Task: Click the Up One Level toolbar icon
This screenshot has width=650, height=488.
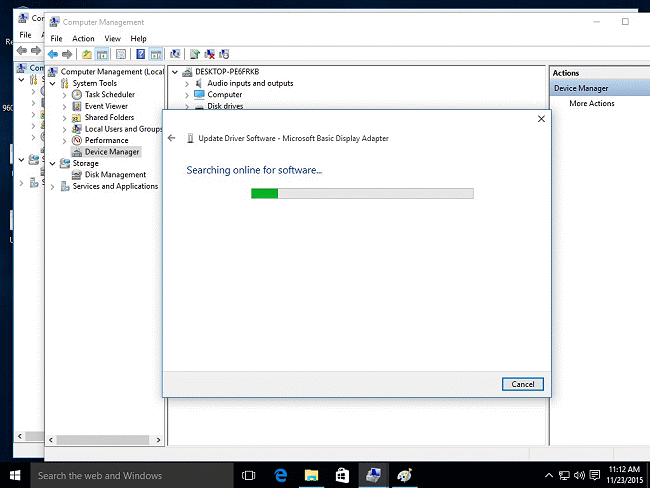Action: pos(87,54)
